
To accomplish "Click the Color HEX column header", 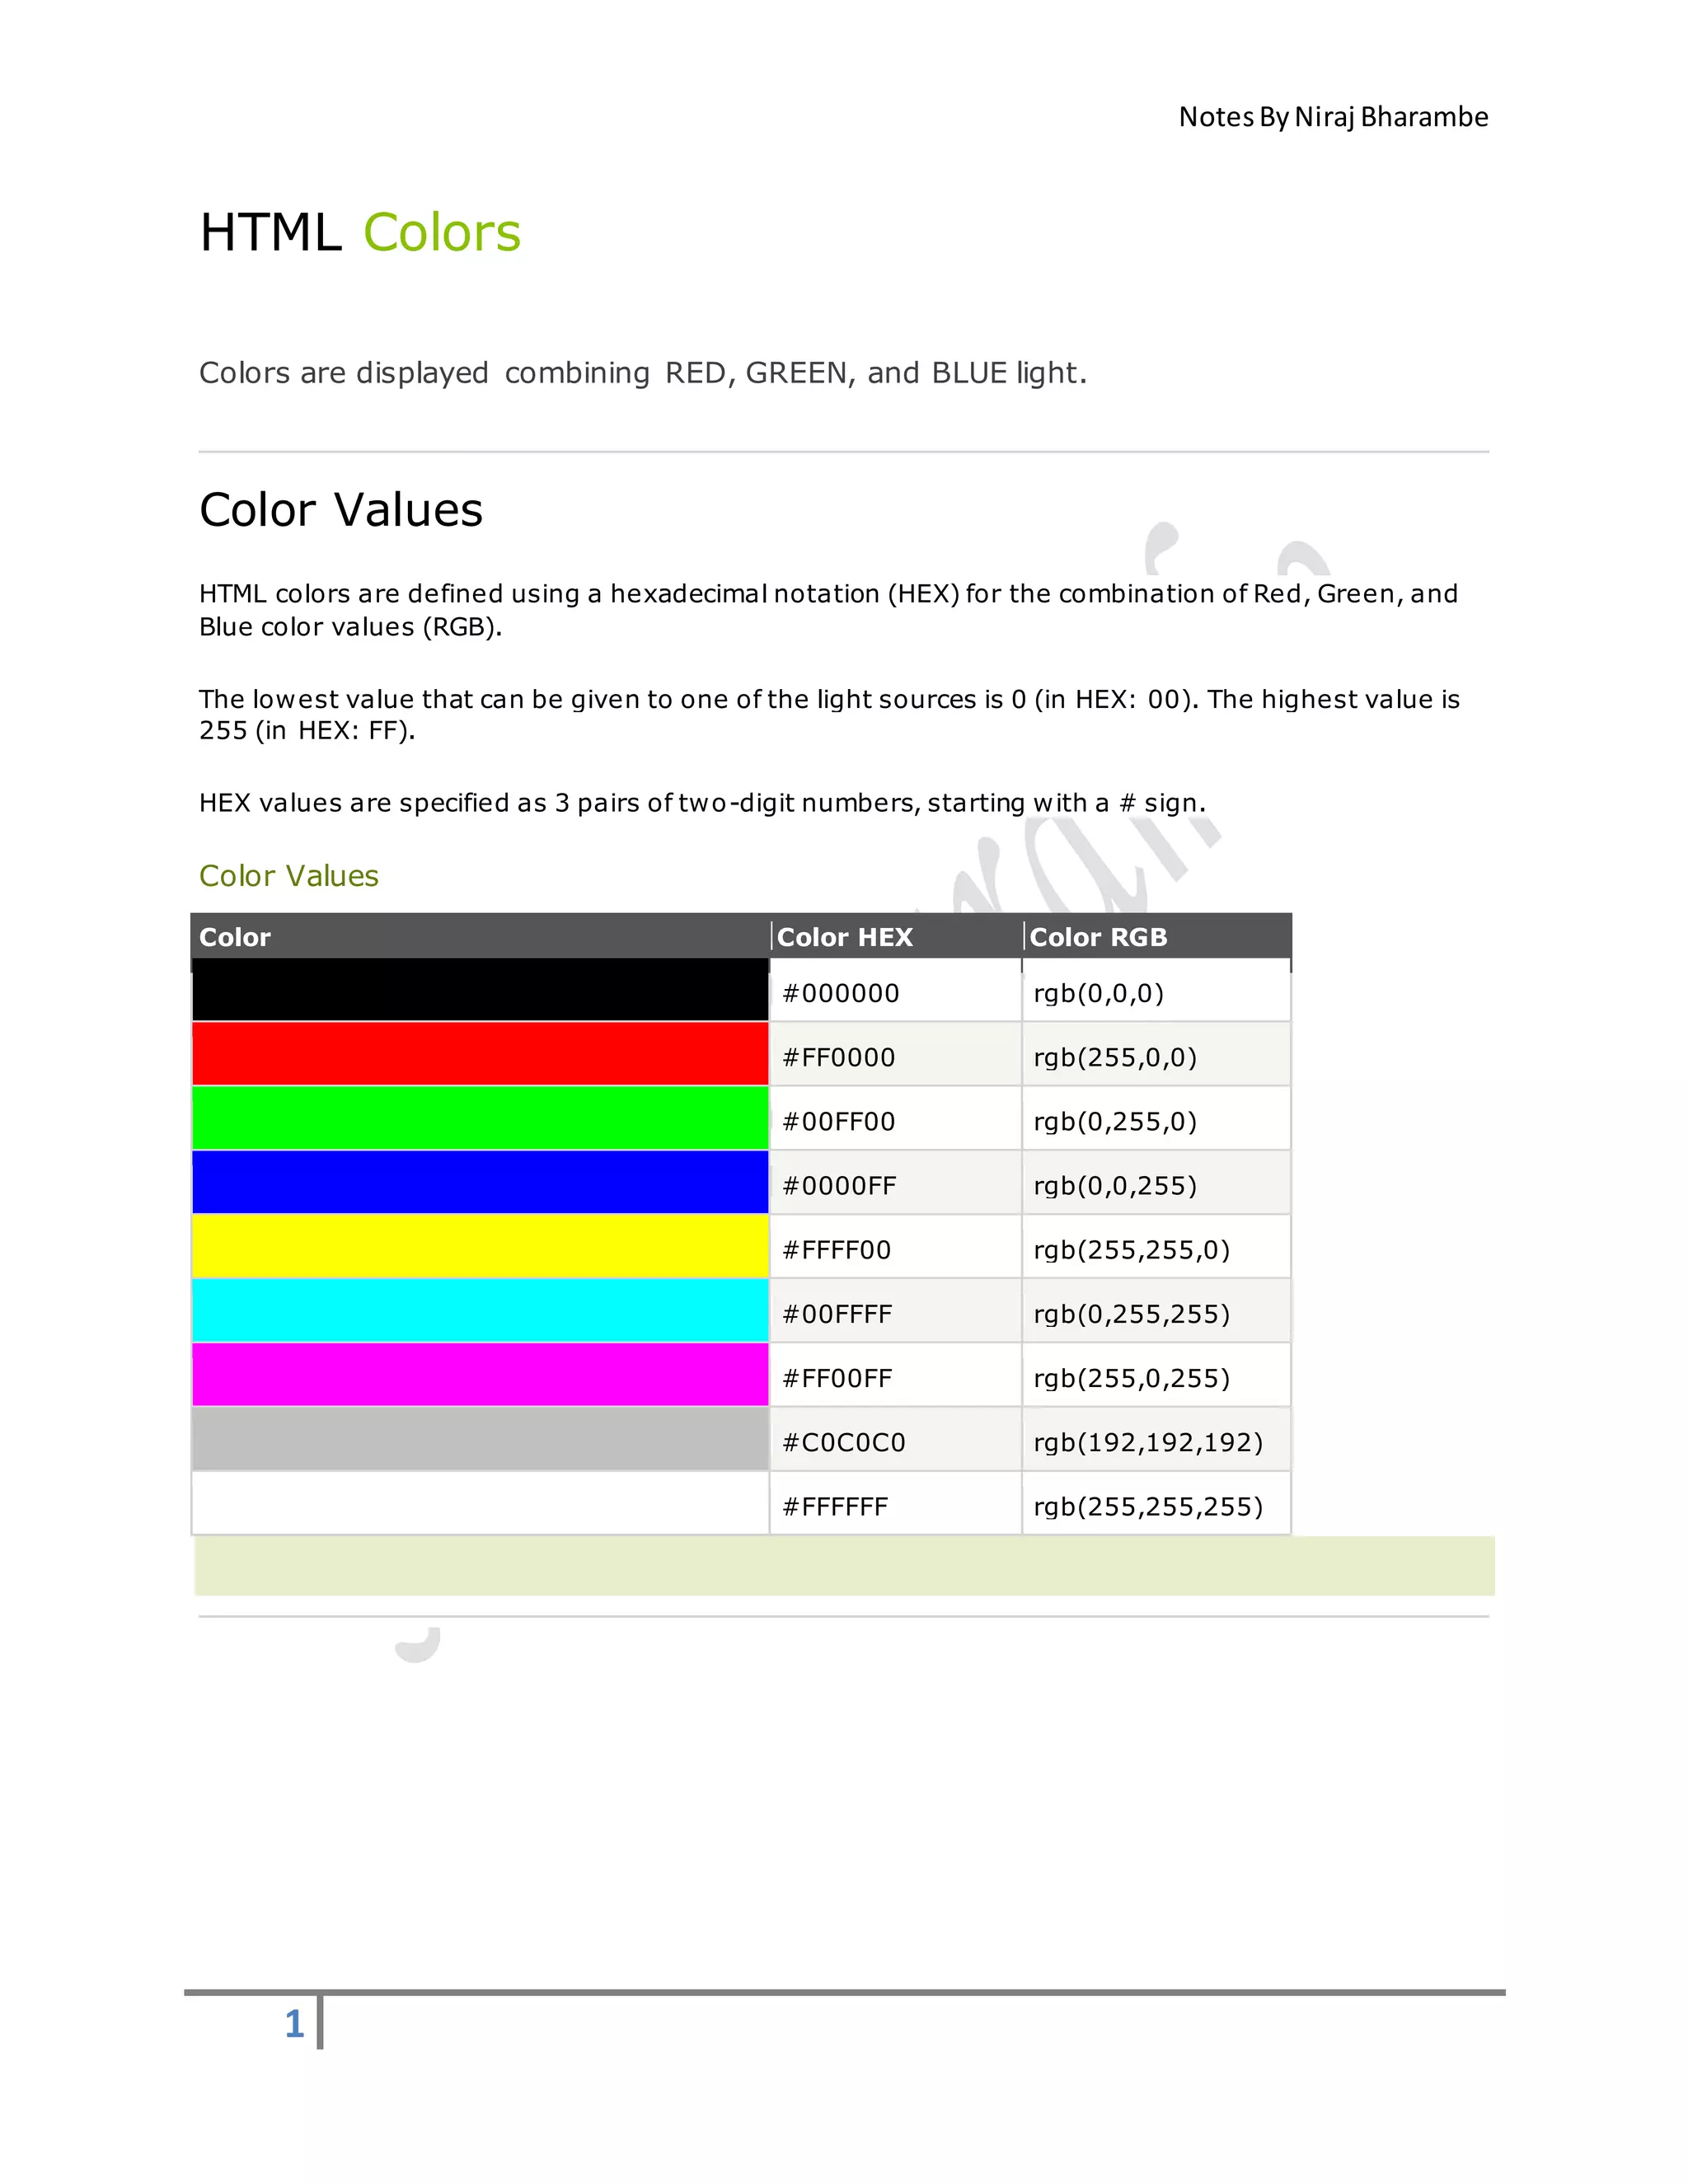I will [x=845, y=937].
